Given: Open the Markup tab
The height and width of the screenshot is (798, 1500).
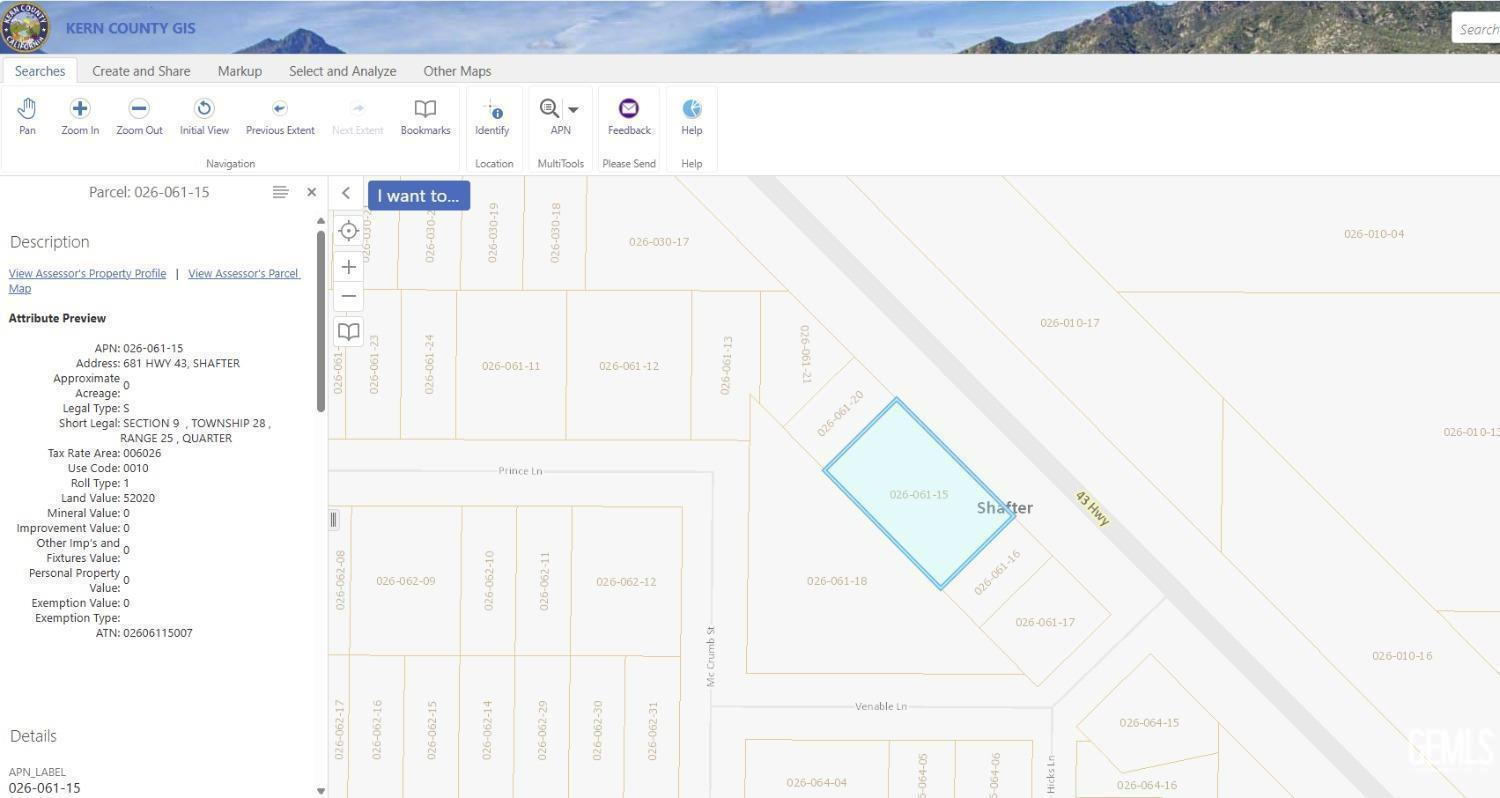Looking at the screenshot, I should 240,71.
